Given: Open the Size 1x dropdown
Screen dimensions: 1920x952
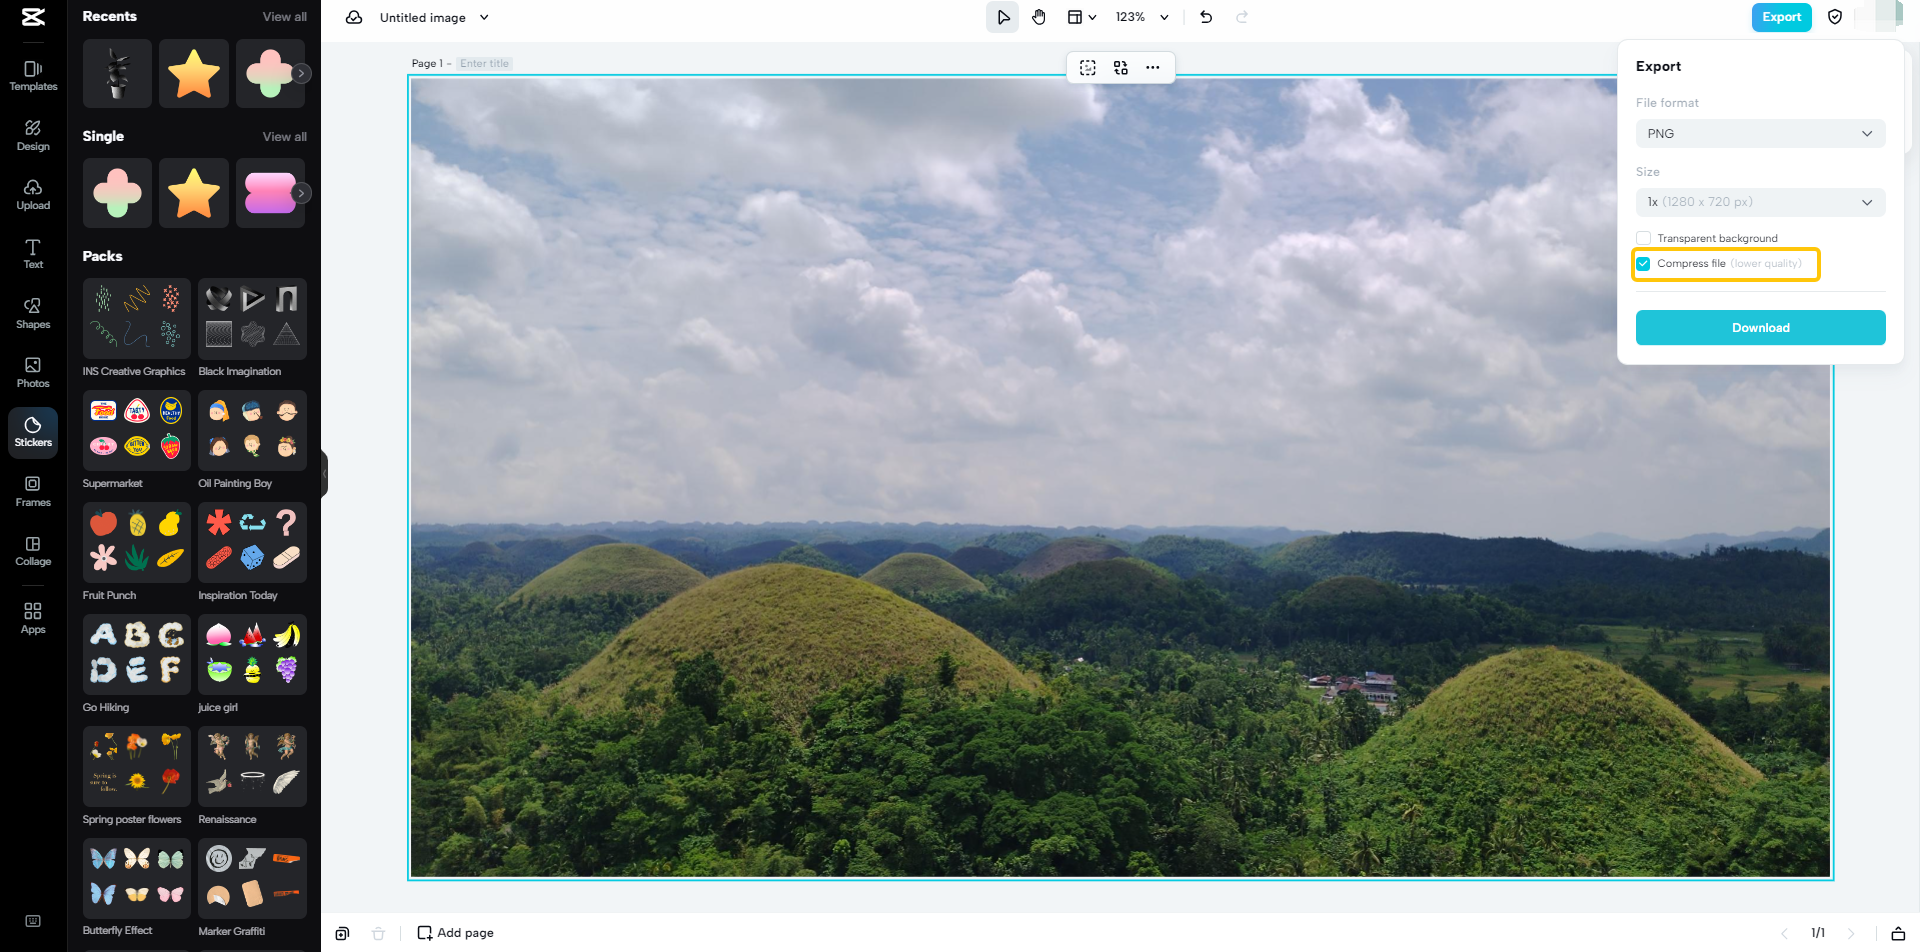Looking at the screenshot, I should tap(1760, 202).
